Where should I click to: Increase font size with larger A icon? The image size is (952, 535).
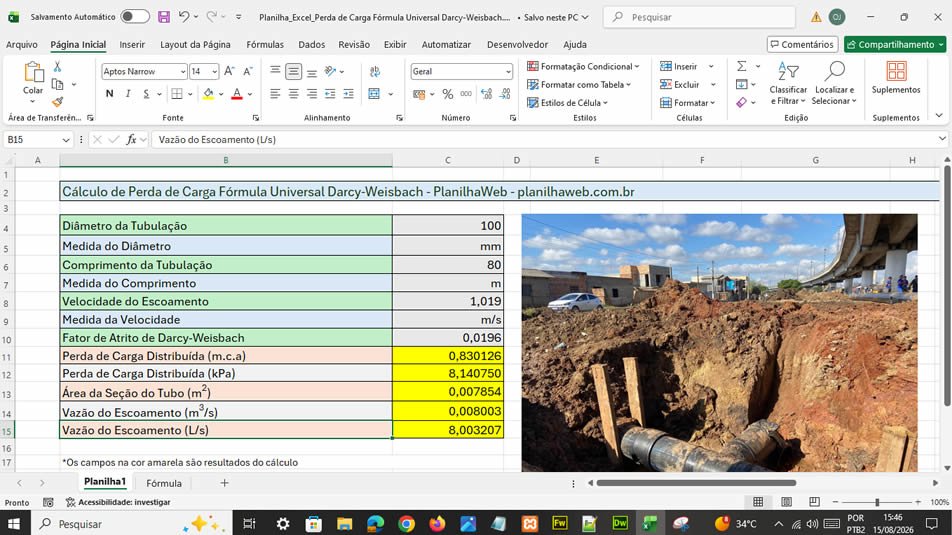[x=229, y=71]
